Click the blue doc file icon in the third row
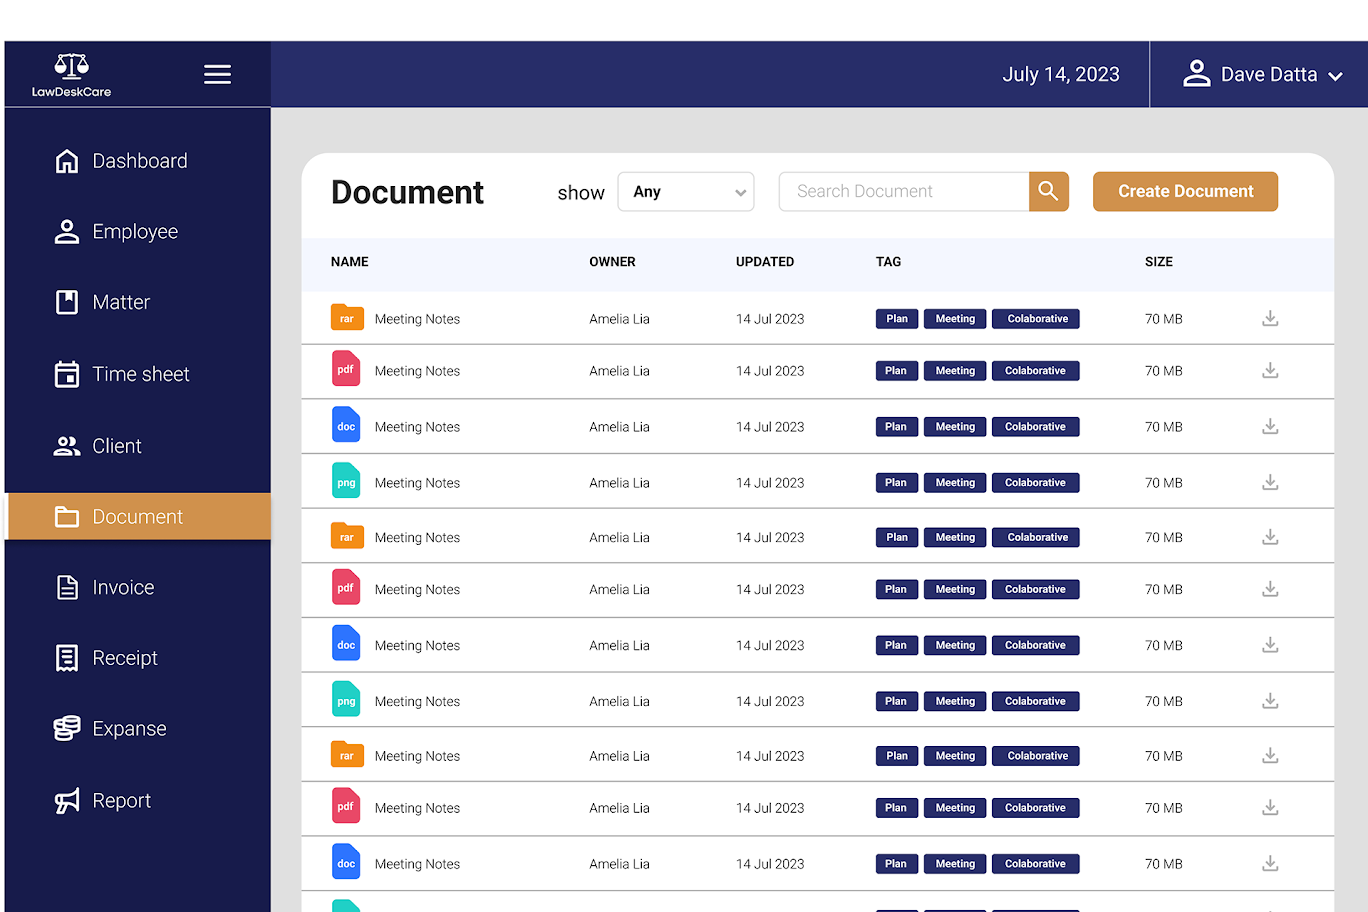Image resolution: width=1368 pixels, height=912 pixels. [x=346, y=426]
